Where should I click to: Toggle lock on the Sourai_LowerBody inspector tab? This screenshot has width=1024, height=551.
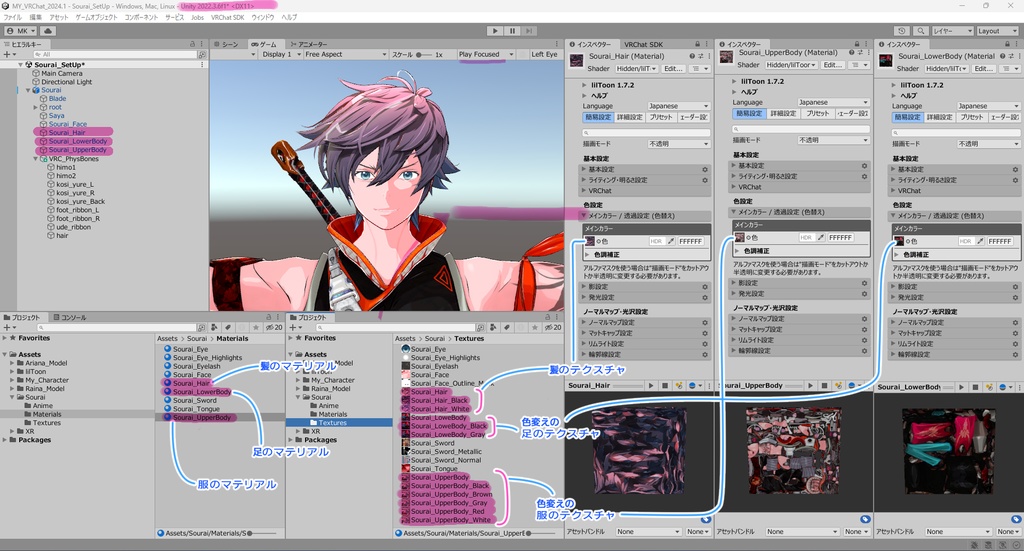[x=1007, y=44]
